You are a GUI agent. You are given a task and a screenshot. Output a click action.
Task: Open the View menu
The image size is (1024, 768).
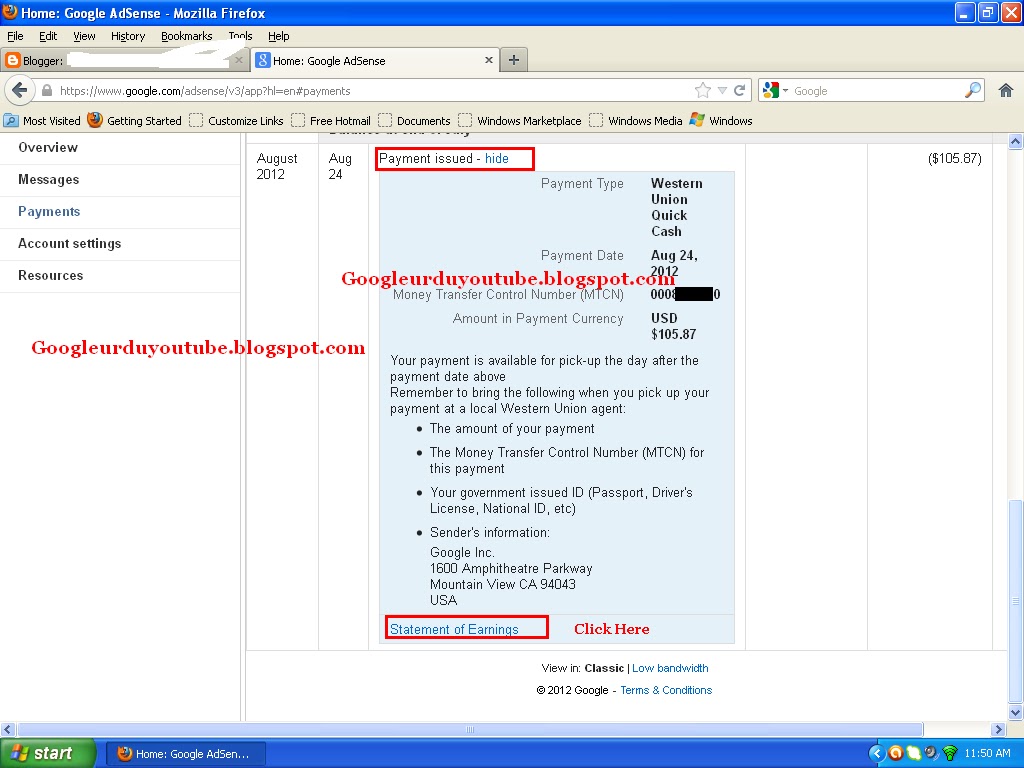tap(84, 36)
